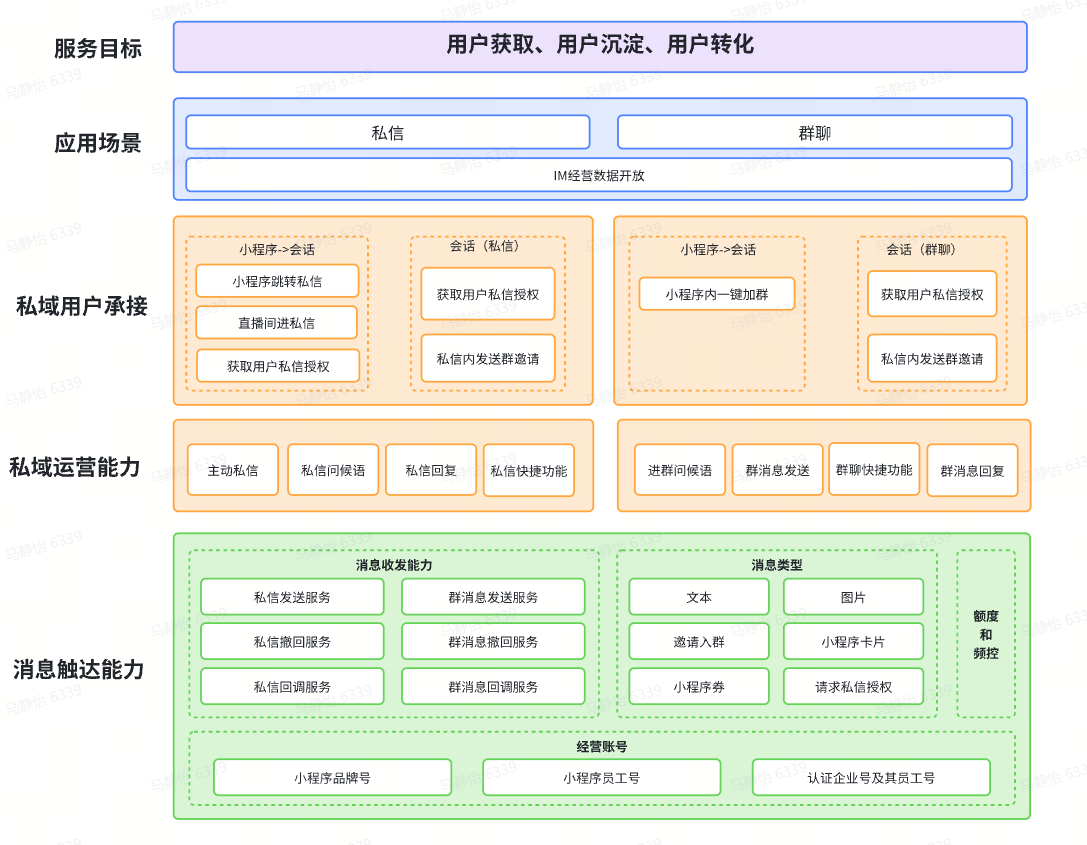This screenshot has width=1087, height=845.
Task: Click the 用户获取、用户沉淀、用户转化 banner
Action: pos(600,46)
